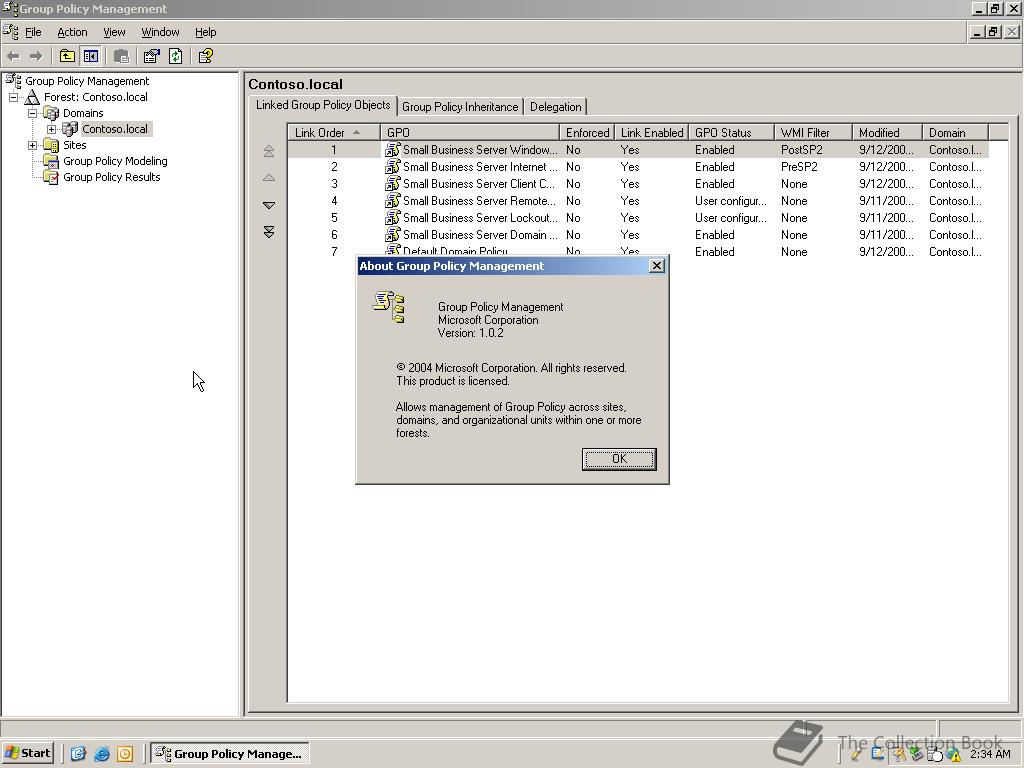Viewport: 1024px width, 768px height.
Task: Click OK in About Group Policy Management dialog
Action: (x=619, y=459)
